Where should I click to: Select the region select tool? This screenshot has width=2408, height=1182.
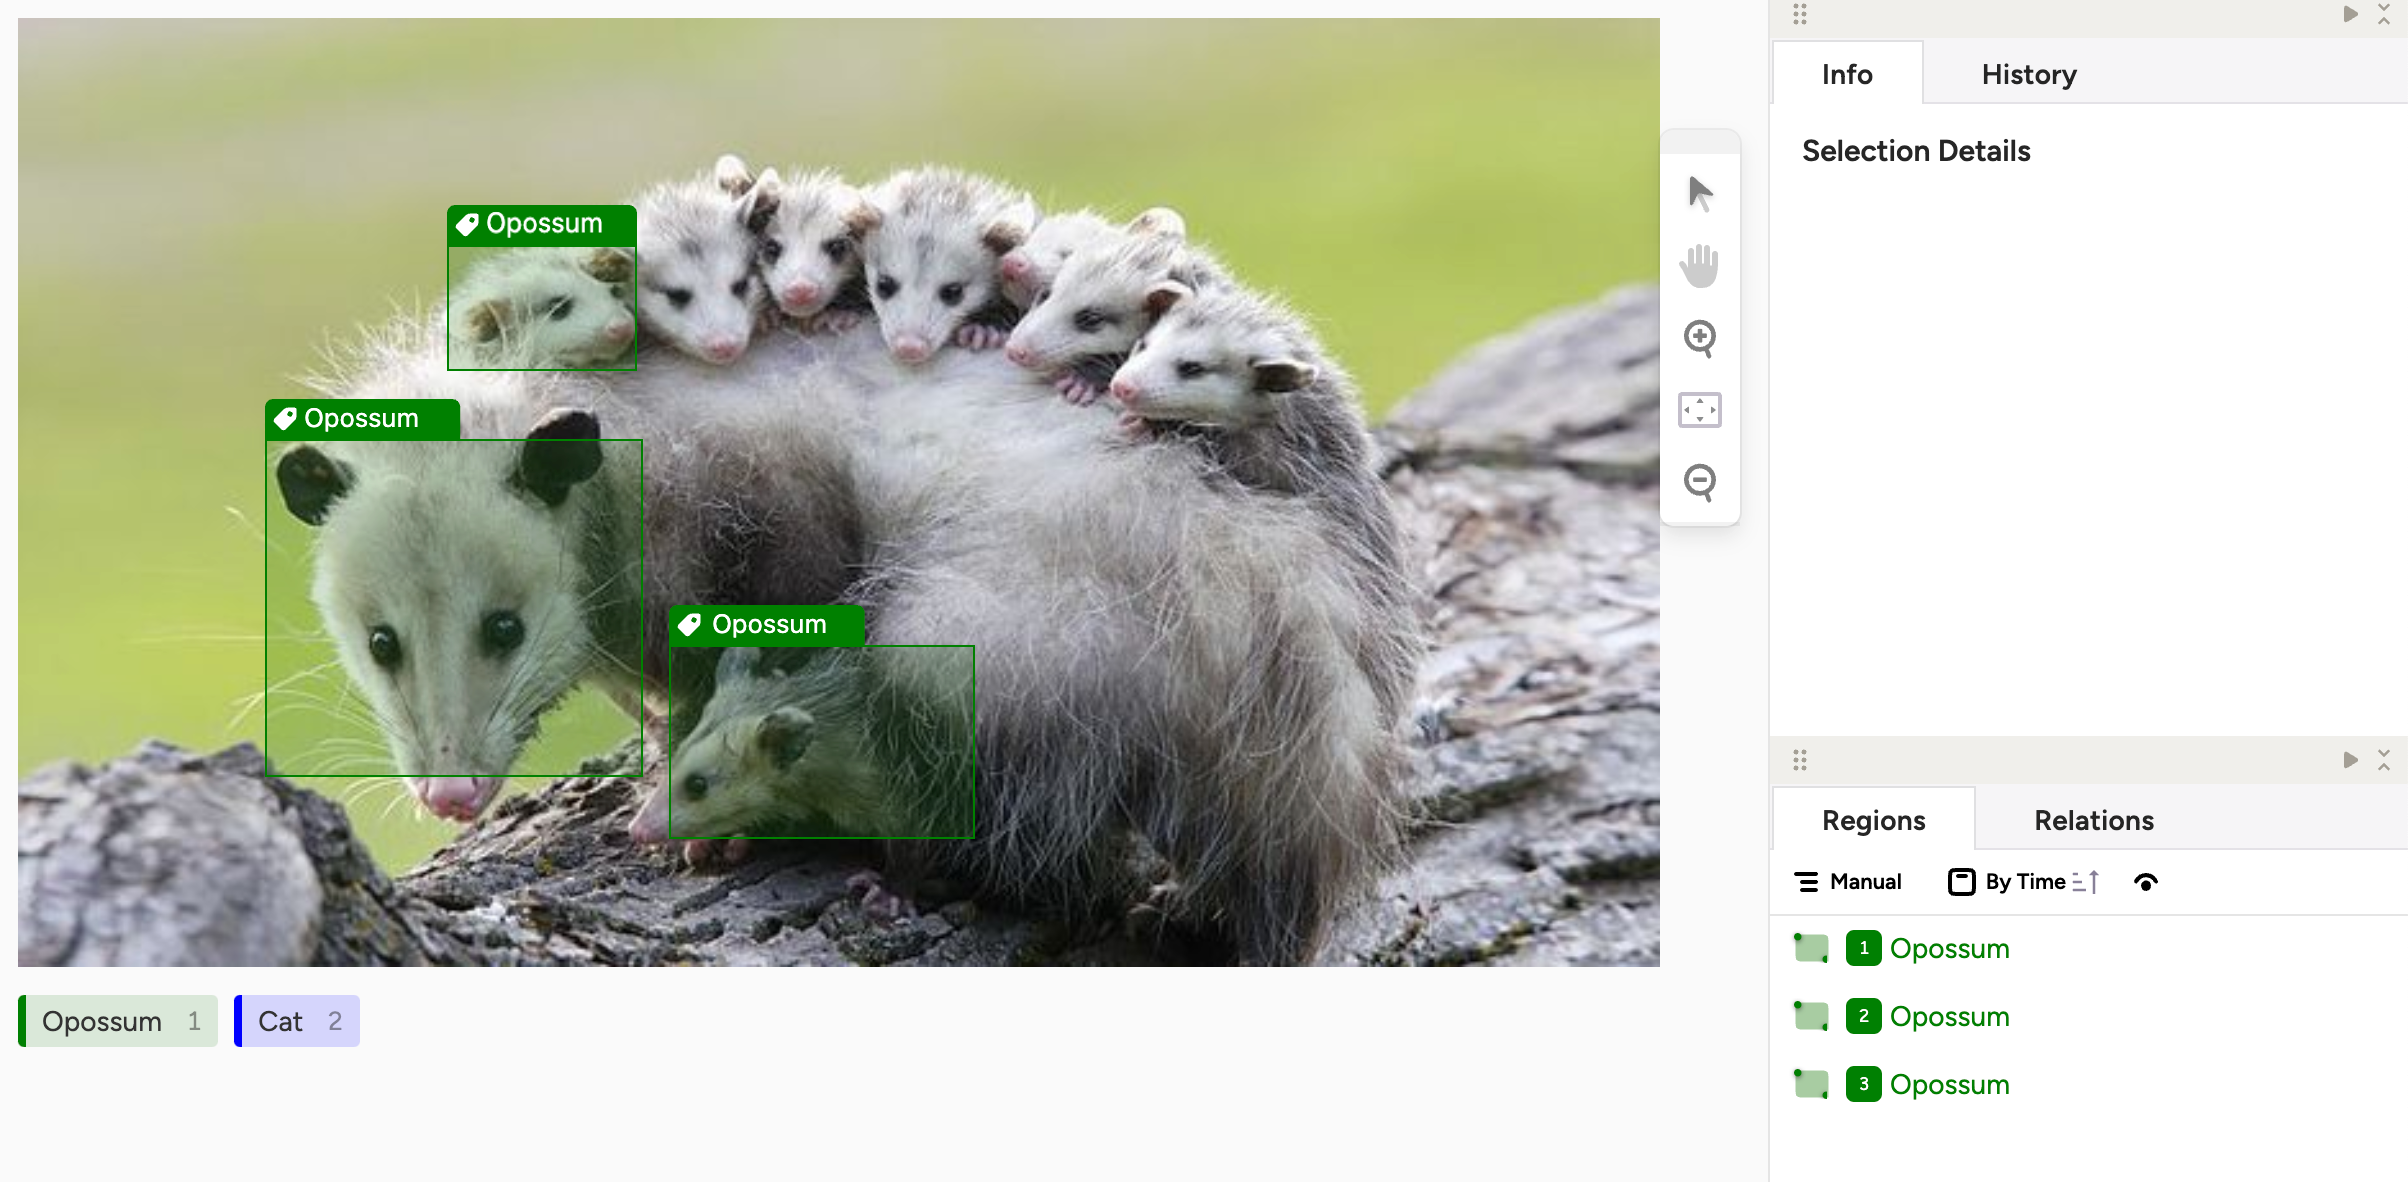click(x=1703, y=410)
